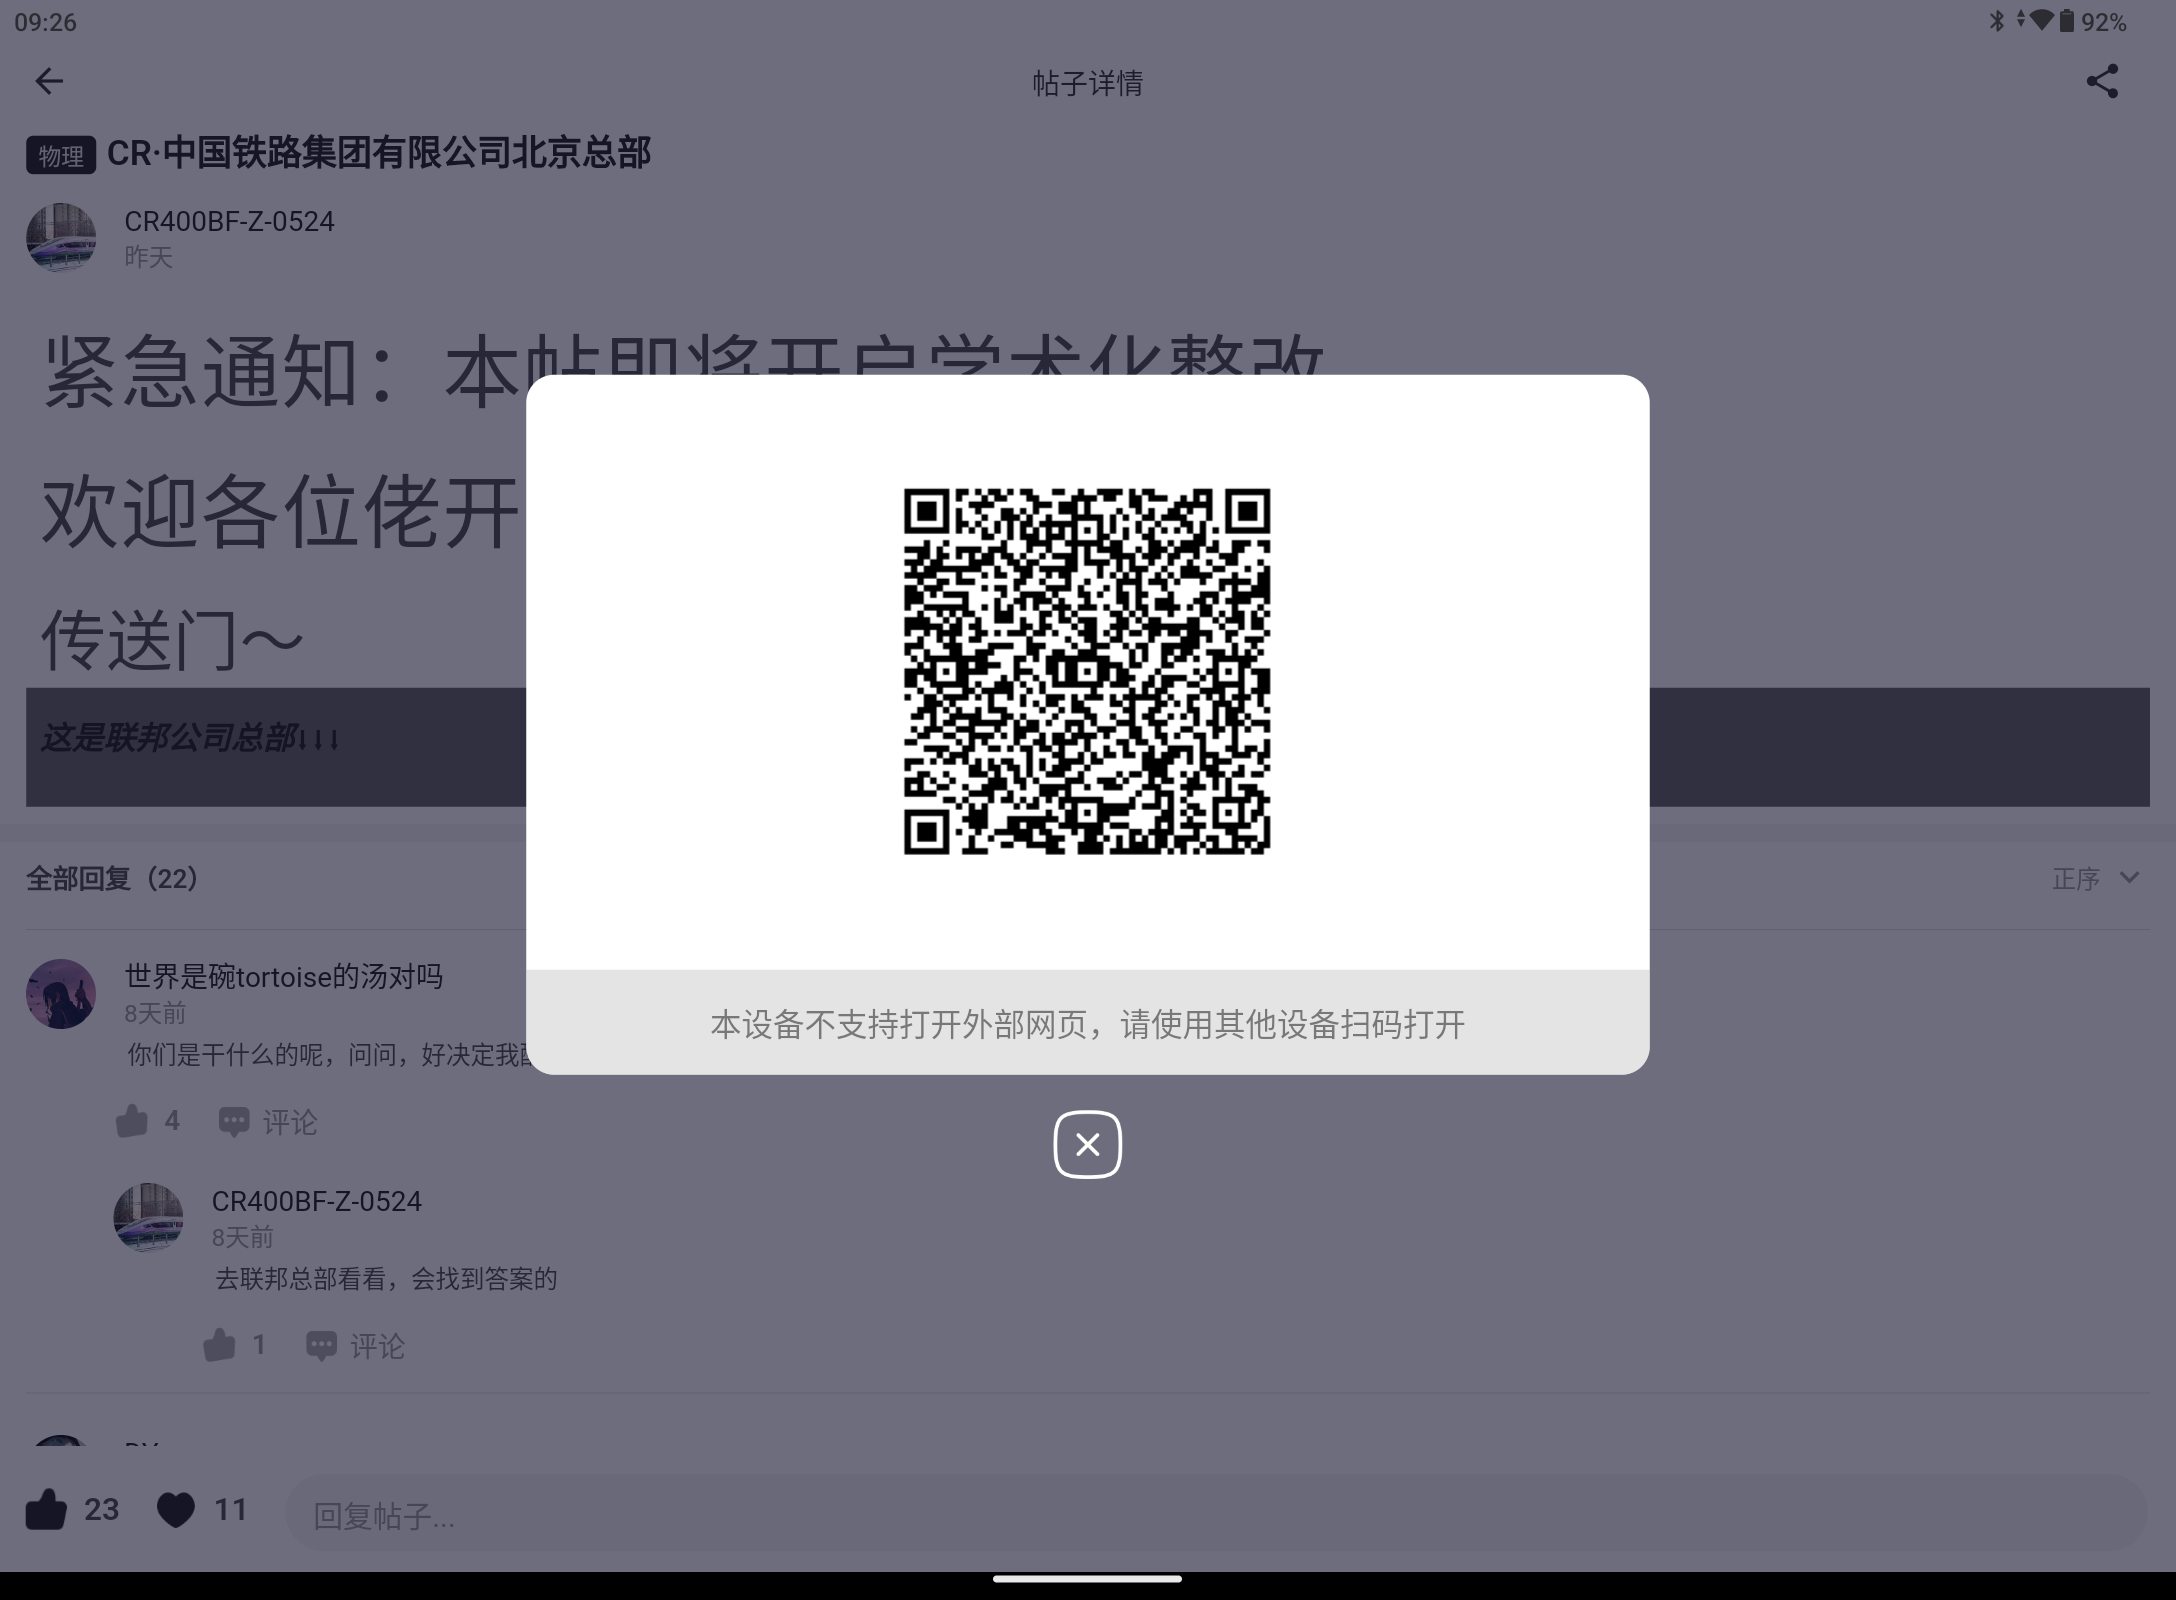Click the Bluetooth status icon

pyautogui.click(x=1996, y=21)
